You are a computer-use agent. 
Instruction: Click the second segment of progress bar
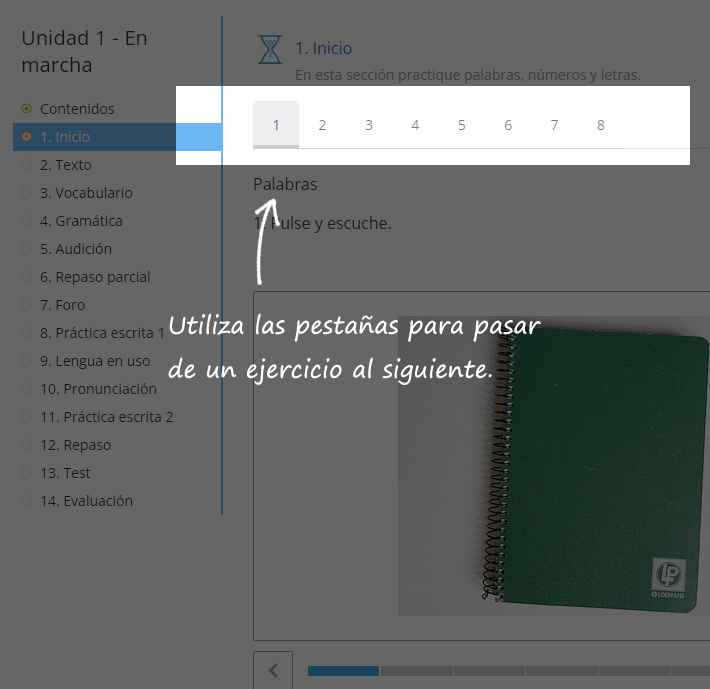pyautogui.click(x=416, y=670)
